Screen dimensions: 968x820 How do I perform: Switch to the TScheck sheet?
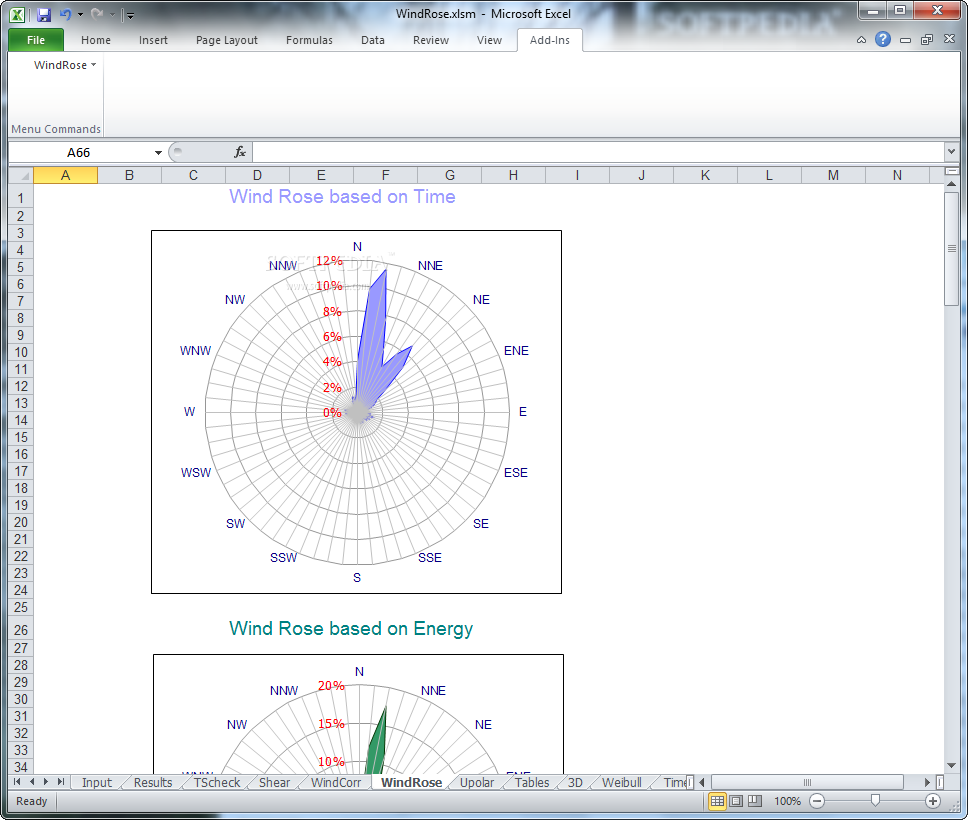coord(217,782)
